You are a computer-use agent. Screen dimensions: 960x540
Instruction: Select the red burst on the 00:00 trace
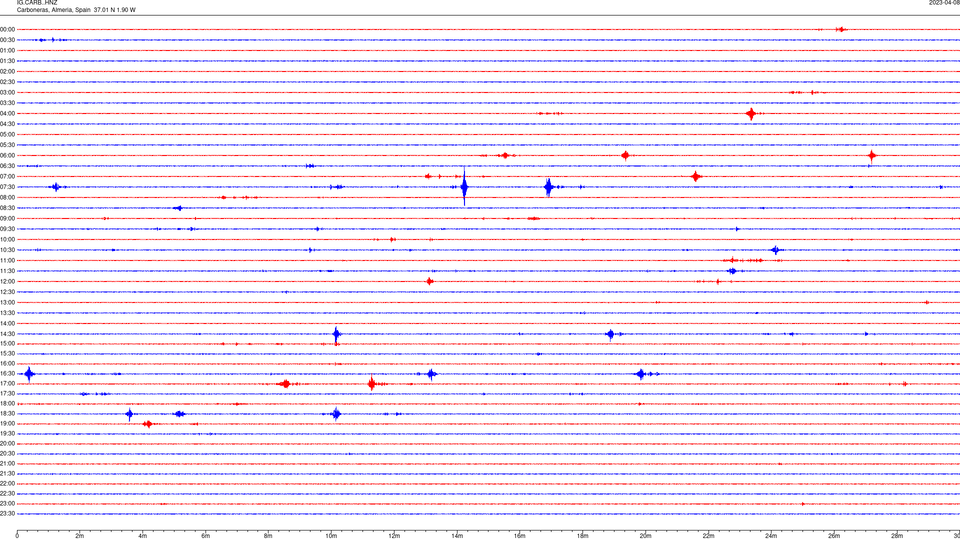point(841,29)
